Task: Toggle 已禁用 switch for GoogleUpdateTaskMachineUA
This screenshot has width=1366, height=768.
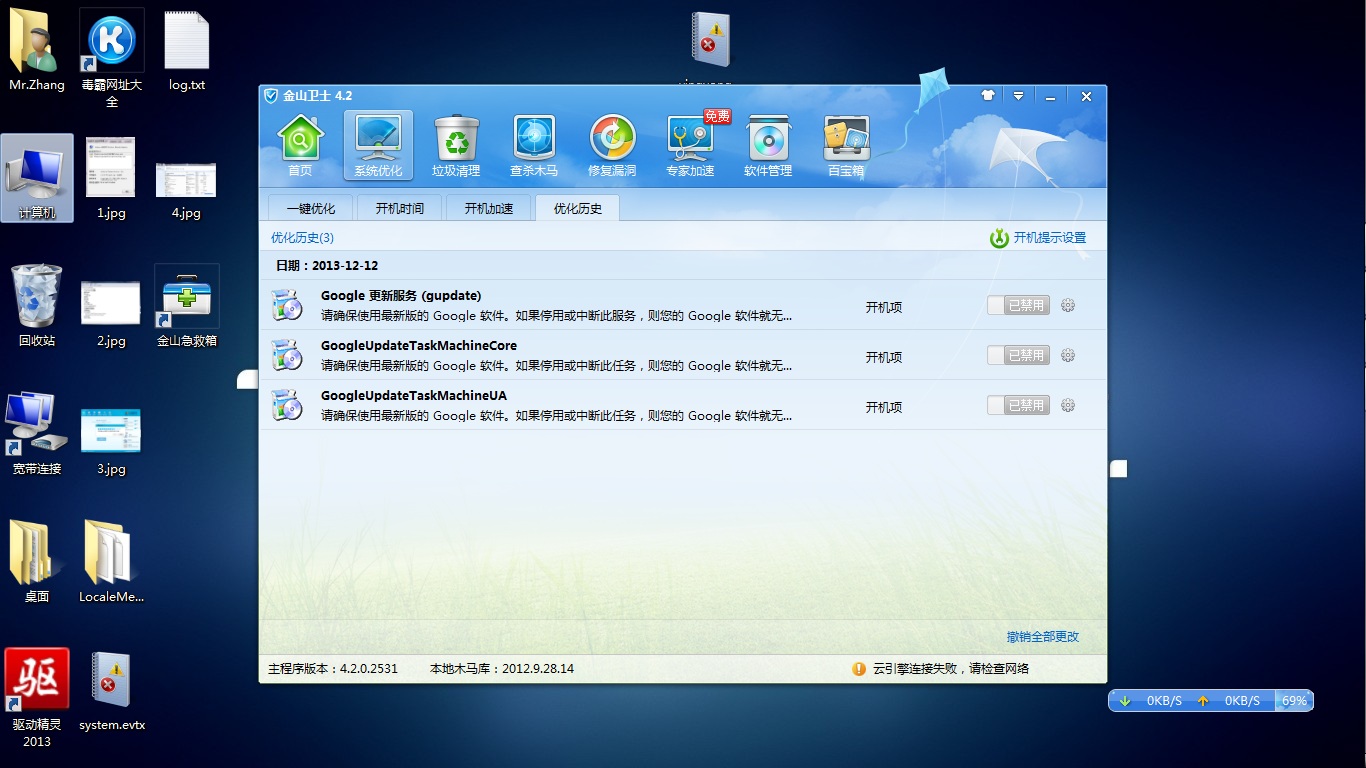Action: tap(1018, 405)
